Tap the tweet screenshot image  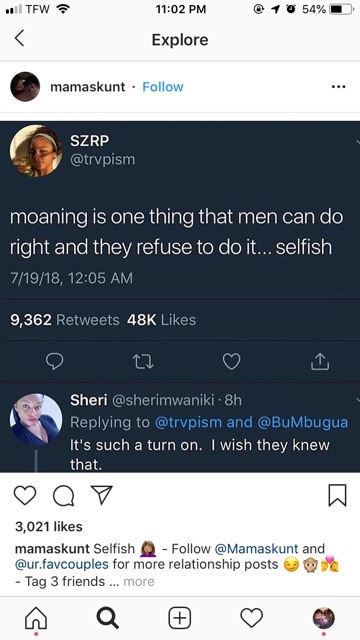click(180, 297)
